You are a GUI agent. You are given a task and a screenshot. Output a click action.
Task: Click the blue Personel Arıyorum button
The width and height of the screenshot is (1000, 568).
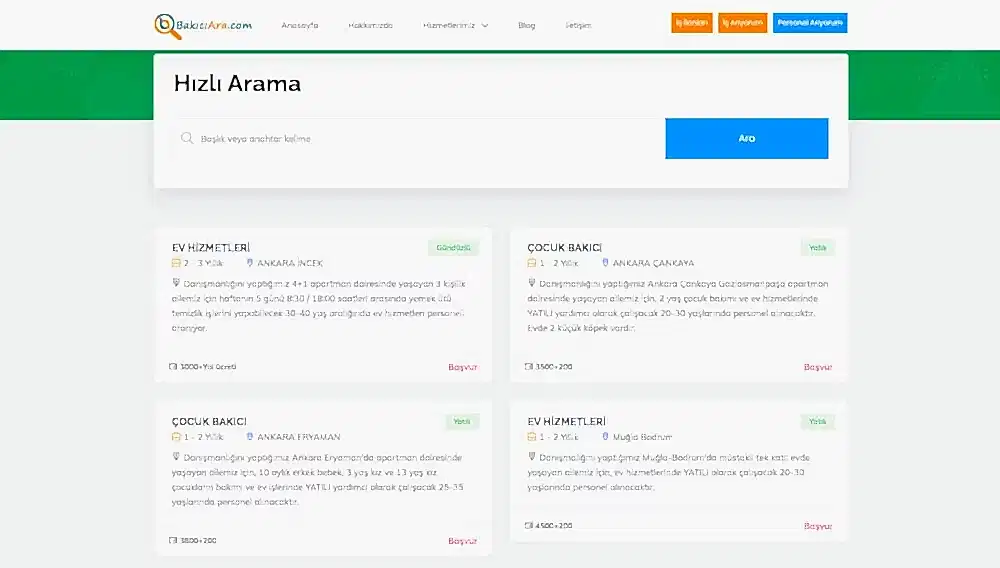point(810,23)
